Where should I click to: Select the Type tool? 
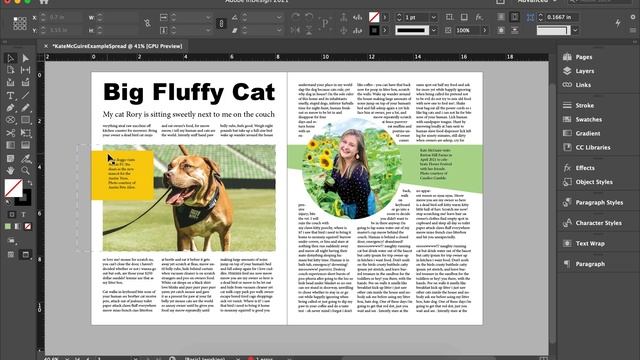(x=11, y=96)
